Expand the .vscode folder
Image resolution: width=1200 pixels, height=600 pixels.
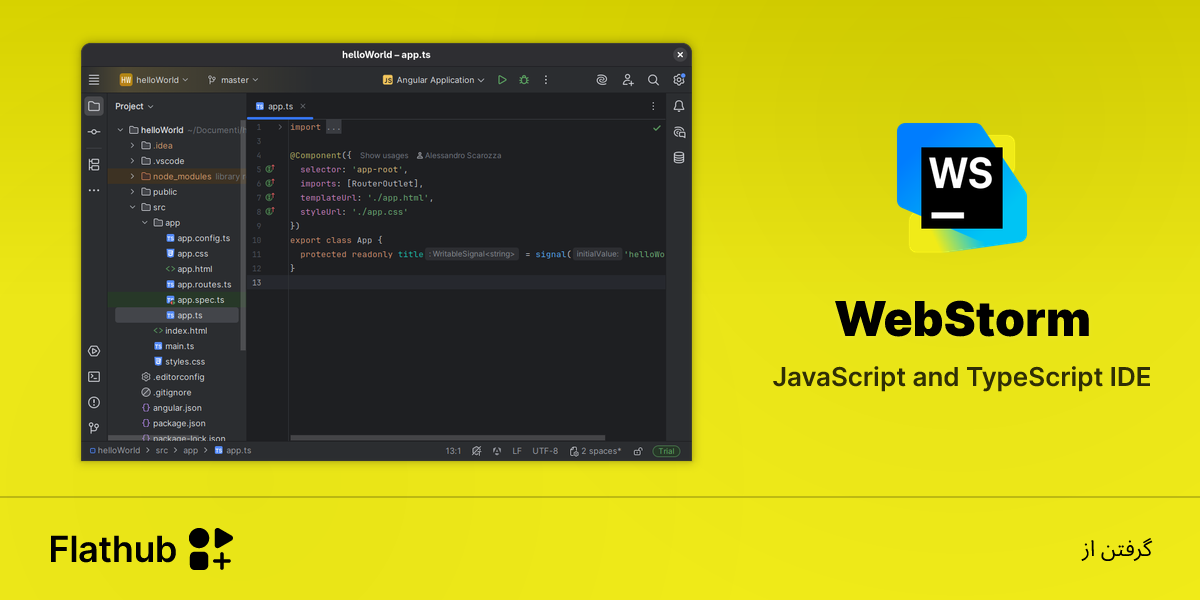pyautogui.click(x=132, y=161)
